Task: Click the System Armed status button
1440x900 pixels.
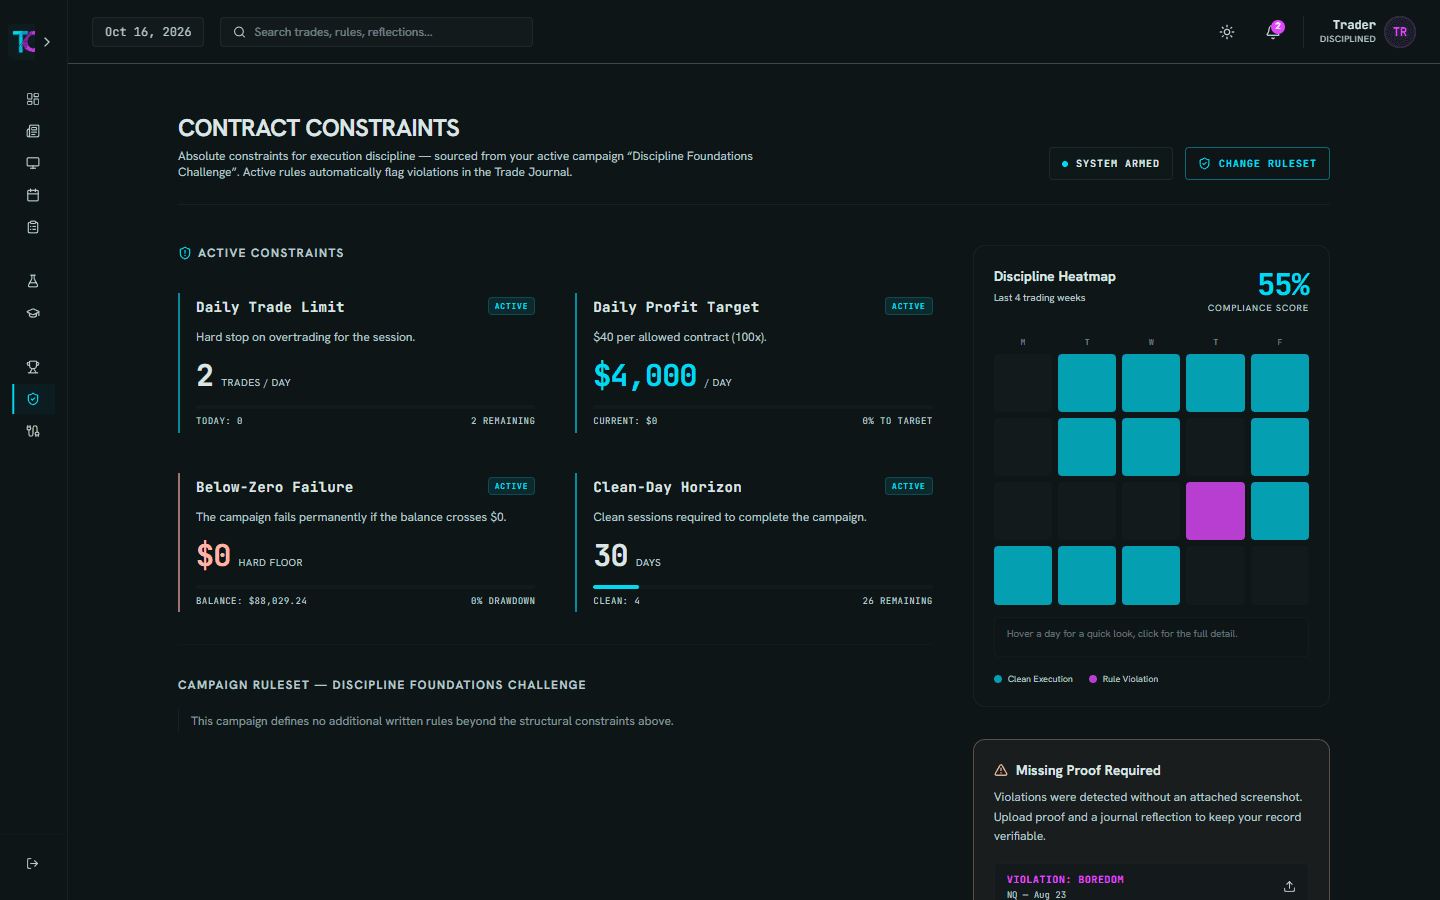Action: coord(1110,164)
